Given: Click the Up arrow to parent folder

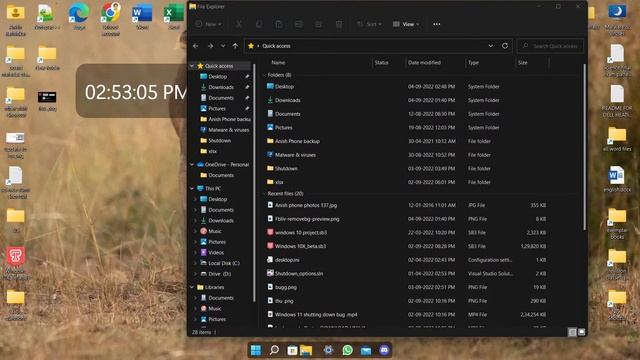Looking at the screenshot, I should 235,46.
